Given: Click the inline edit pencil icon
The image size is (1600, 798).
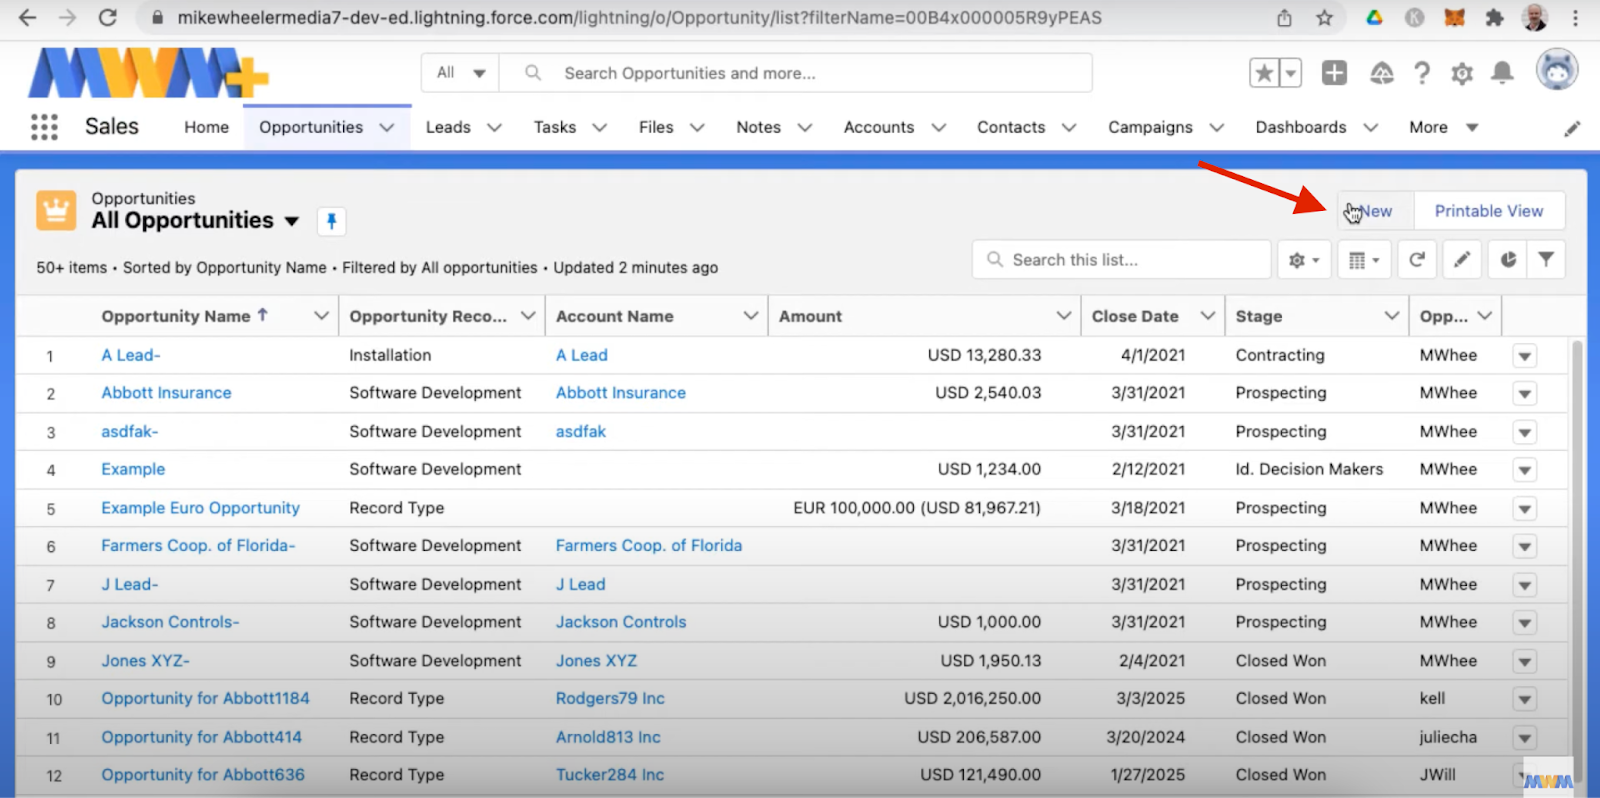Looking at the screenshot, I should pyautogui.click(x=1462, y=260).
